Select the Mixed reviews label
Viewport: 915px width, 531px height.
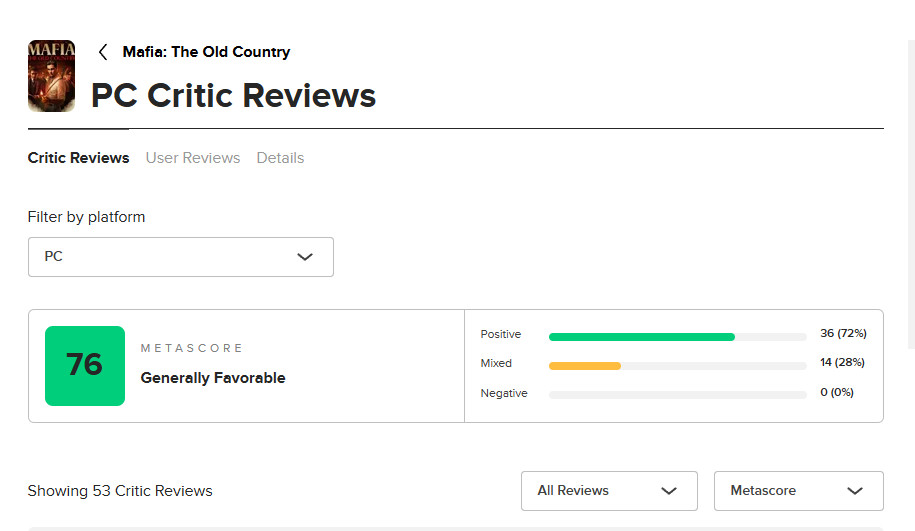pyautogui.click(x=496, y=363)
